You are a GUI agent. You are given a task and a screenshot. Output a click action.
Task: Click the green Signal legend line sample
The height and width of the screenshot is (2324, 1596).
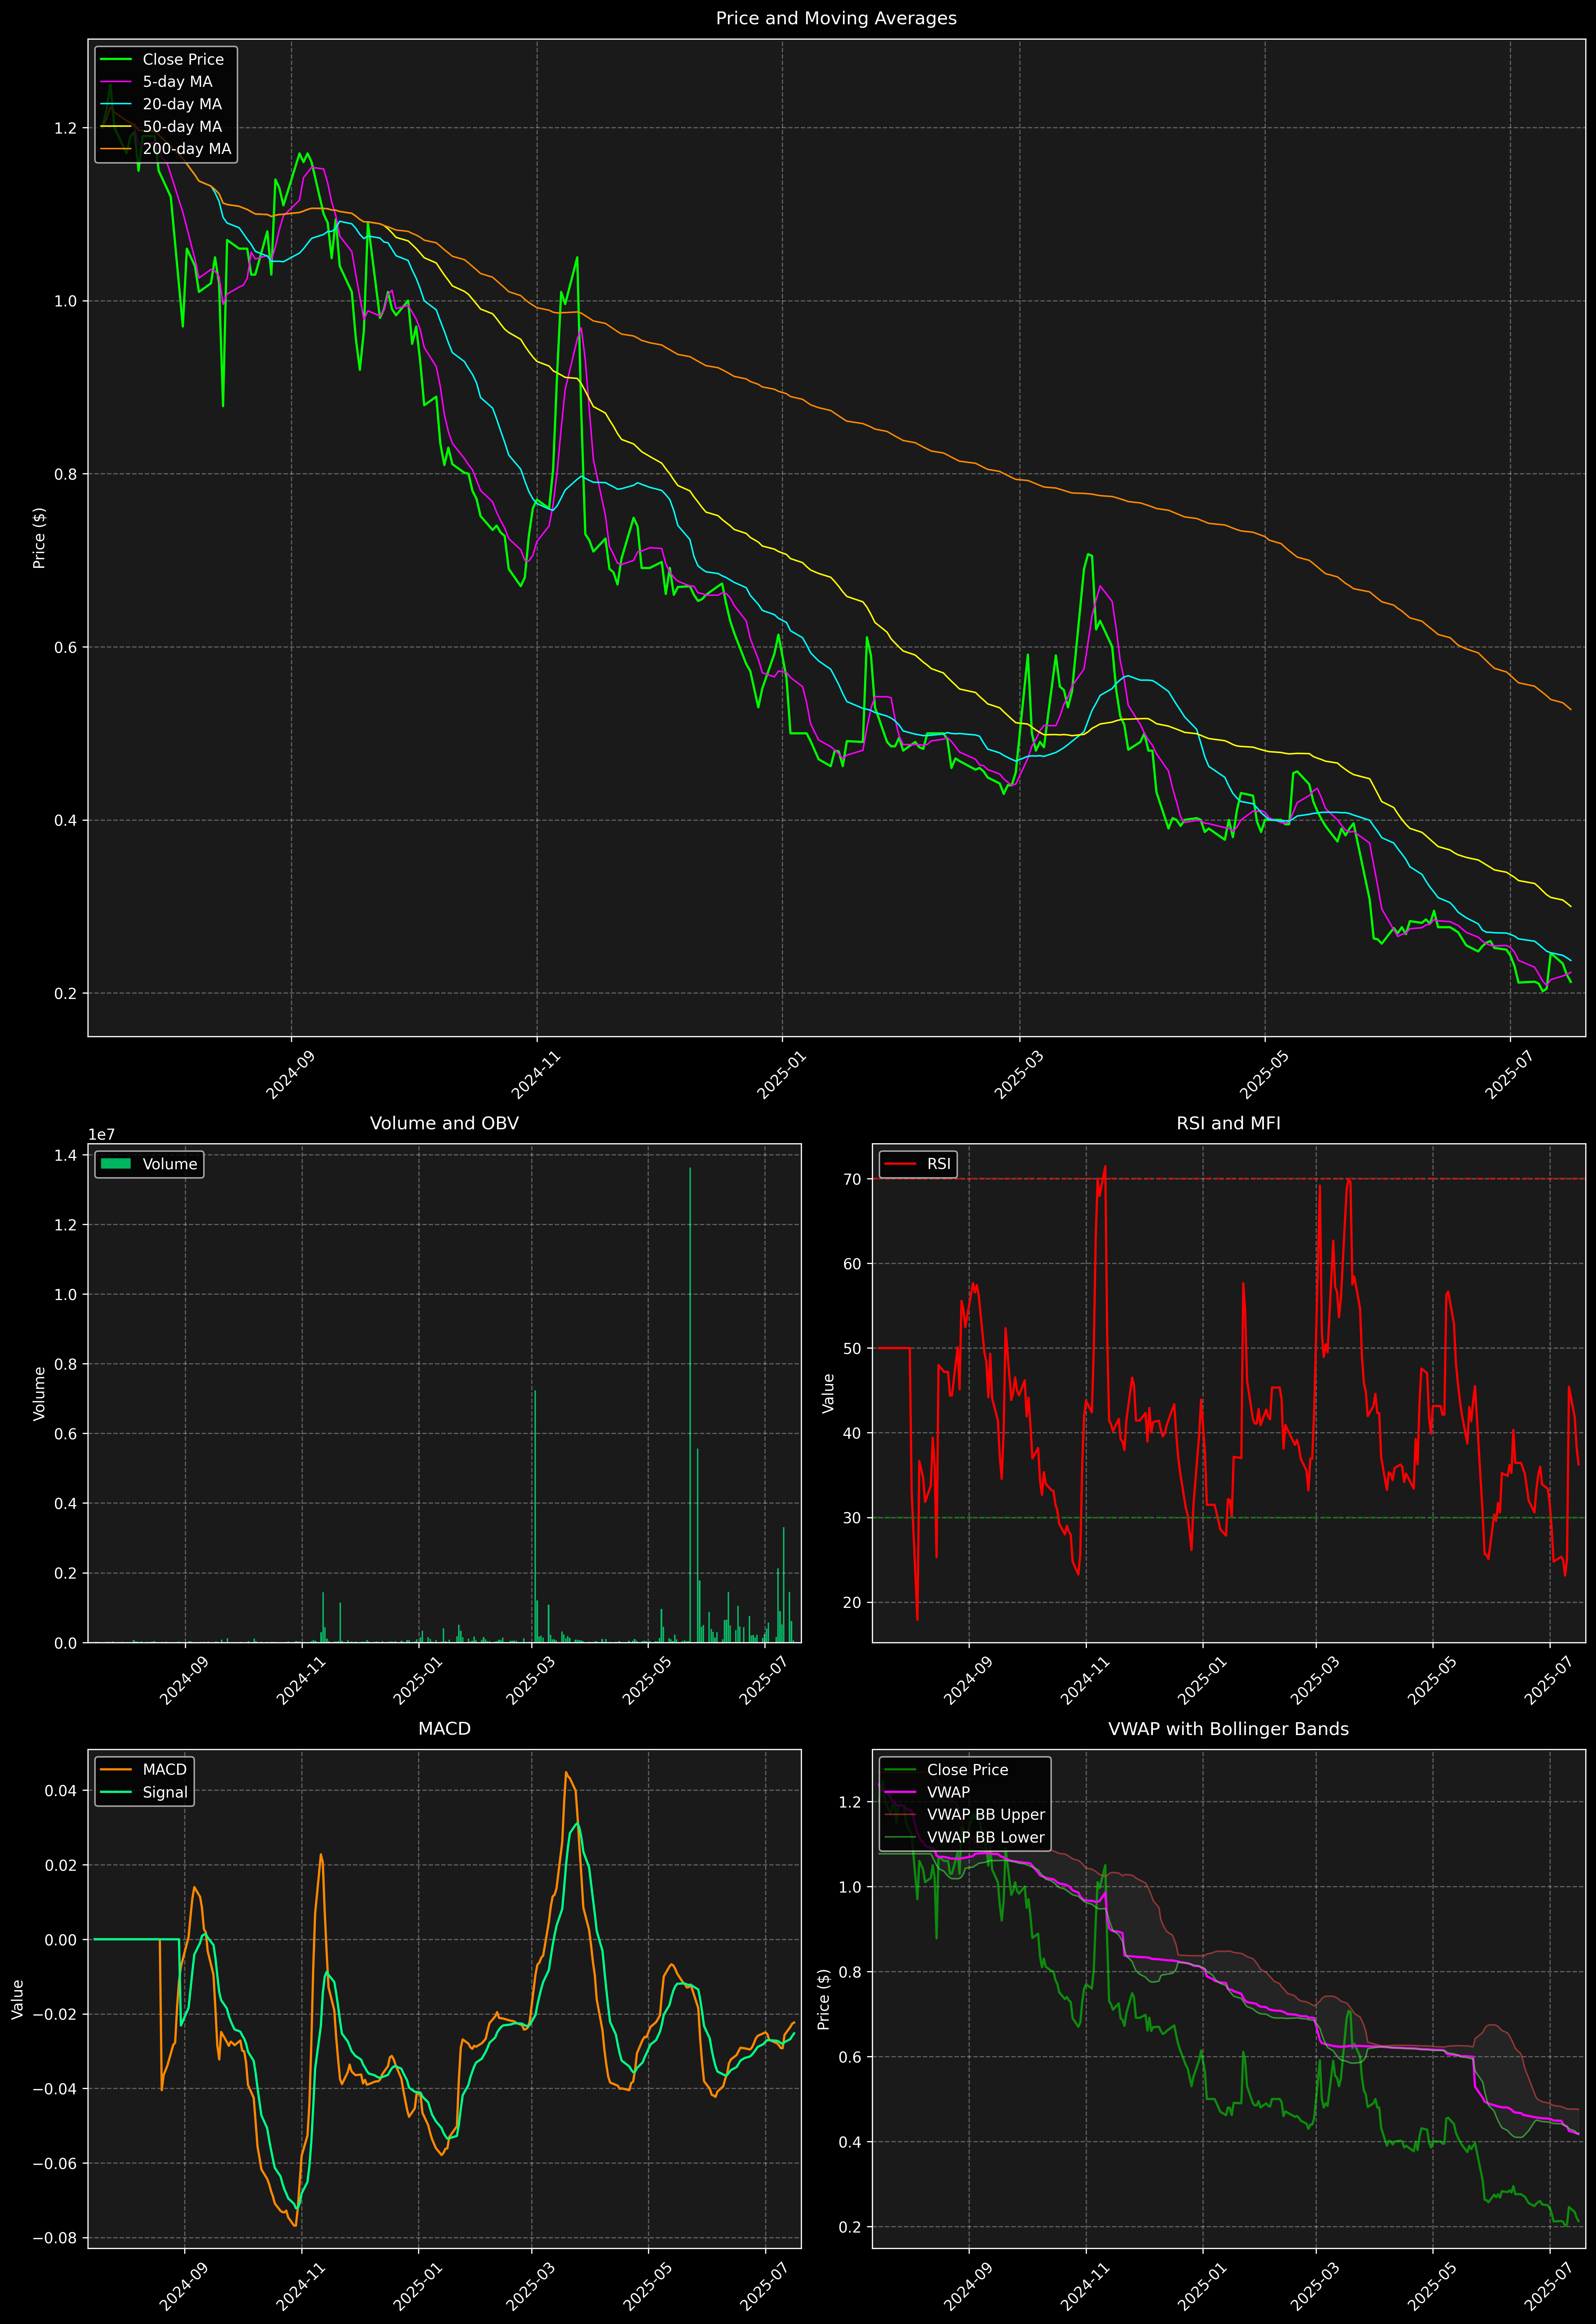tap(116, 1792)
